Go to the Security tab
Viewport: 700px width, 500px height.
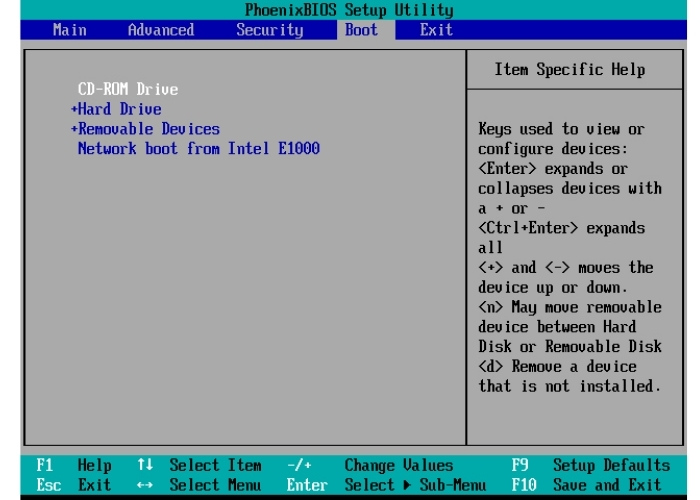pyautogui.click(x=269, y=30)
